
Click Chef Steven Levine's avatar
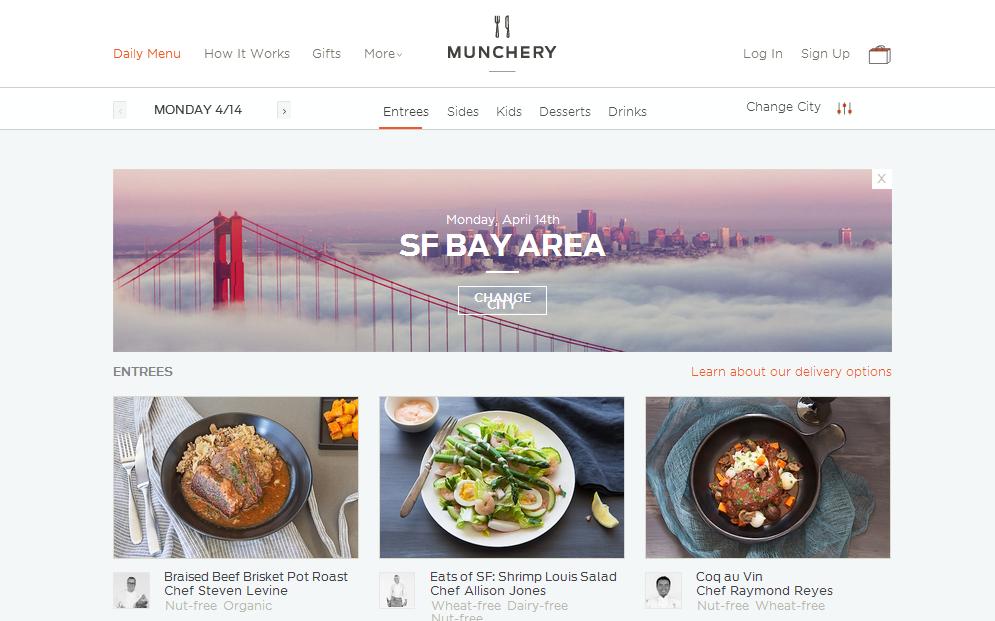coord(131,591)
